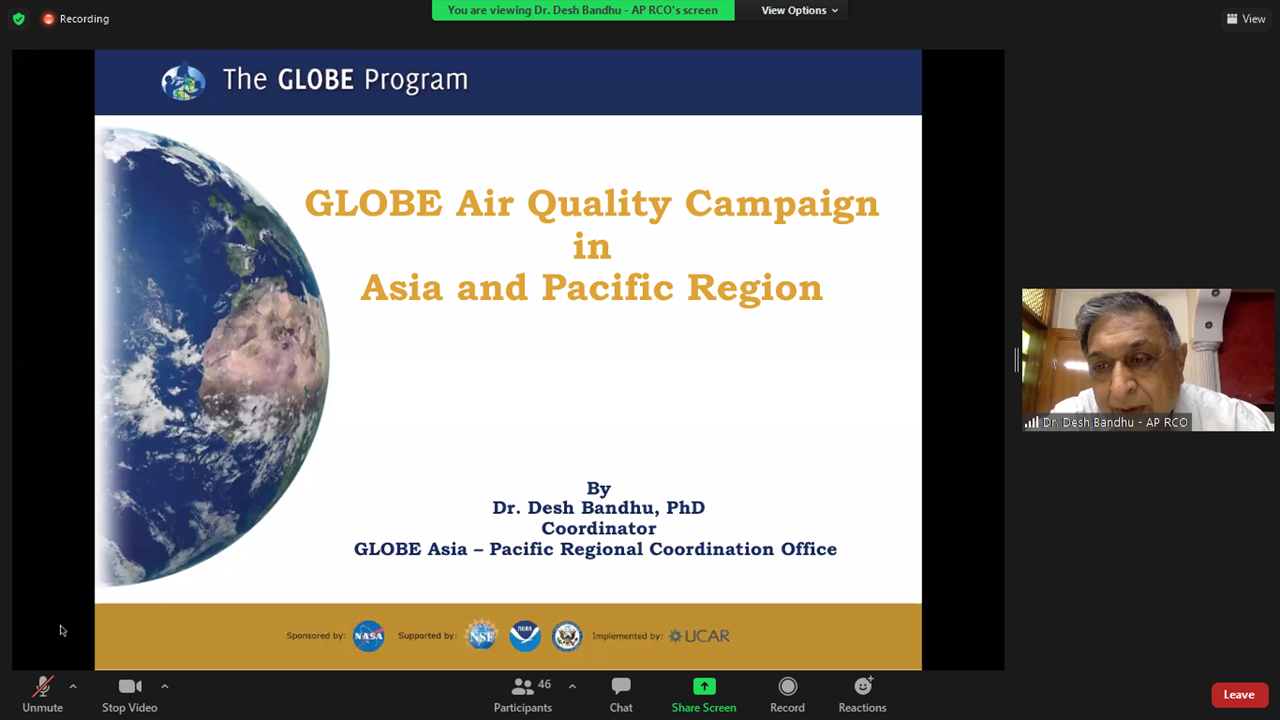This screenshot has height=720, width=1280.
Task: Expand video options arrow beside Stop Video
Action: [x=165, y=686]
